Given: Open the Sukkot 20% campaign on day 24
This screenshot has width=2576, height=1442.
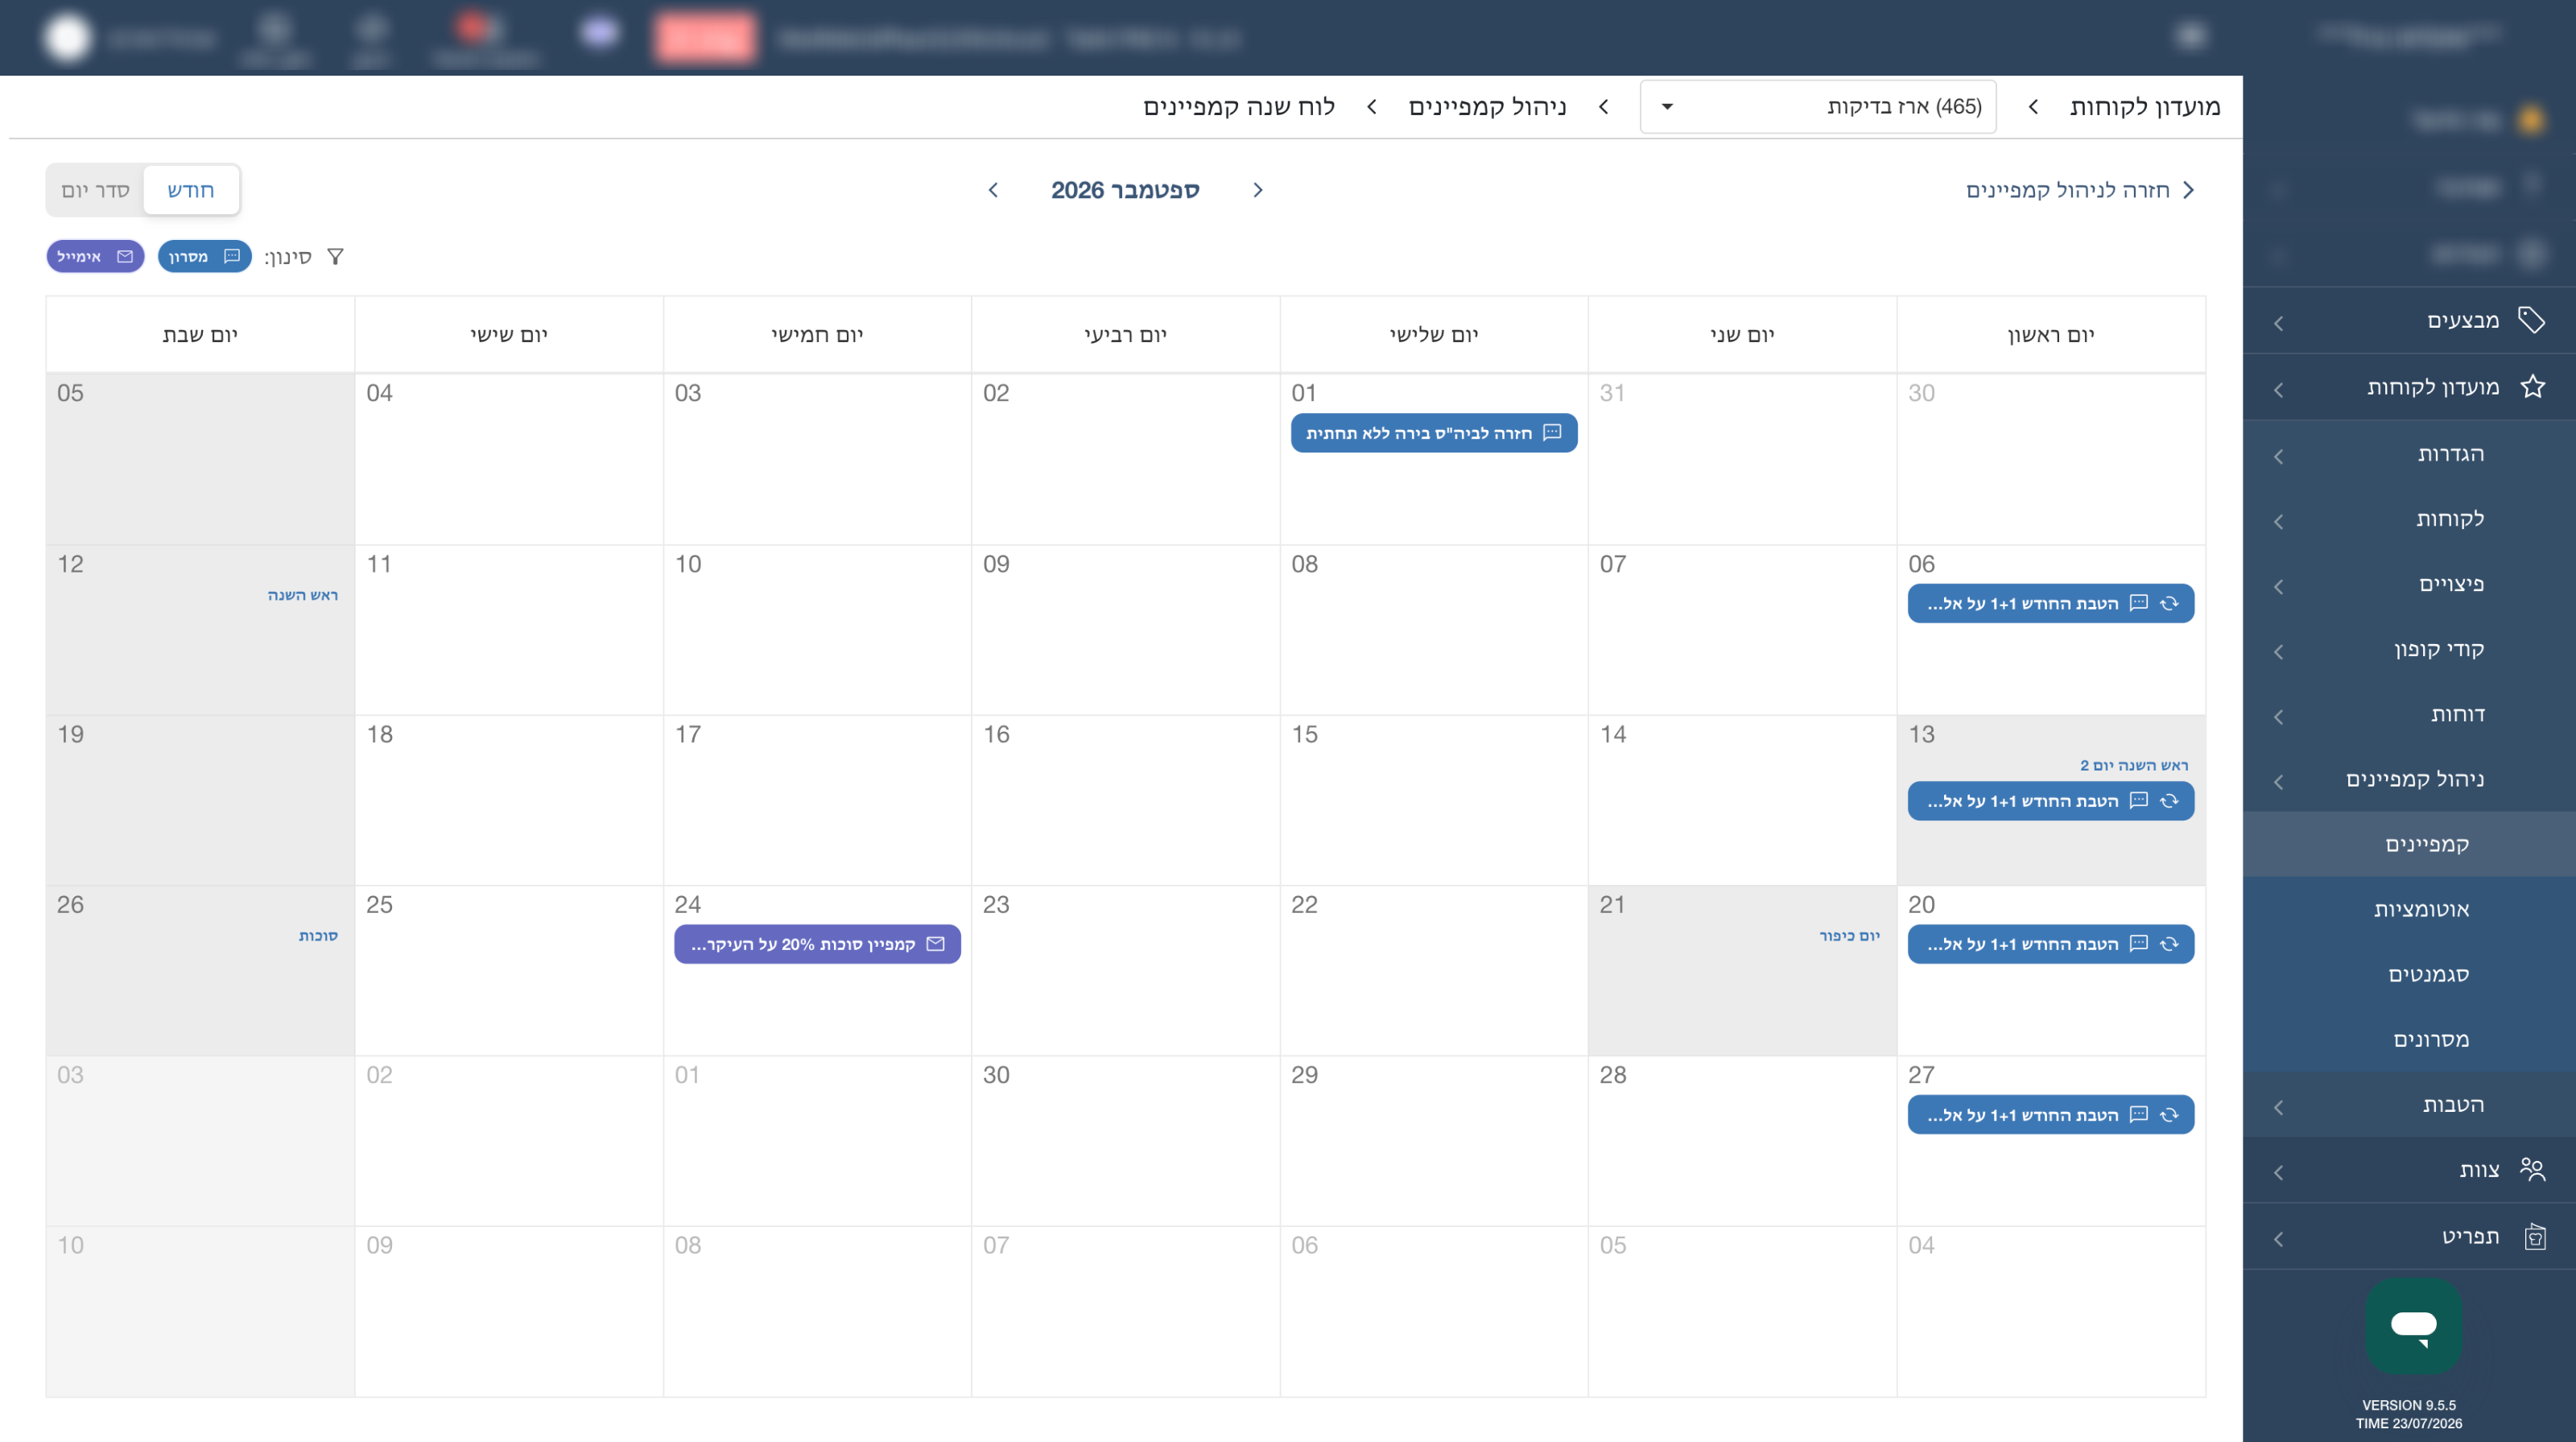Looking at the screenshot, I should [x=817, y=944].
